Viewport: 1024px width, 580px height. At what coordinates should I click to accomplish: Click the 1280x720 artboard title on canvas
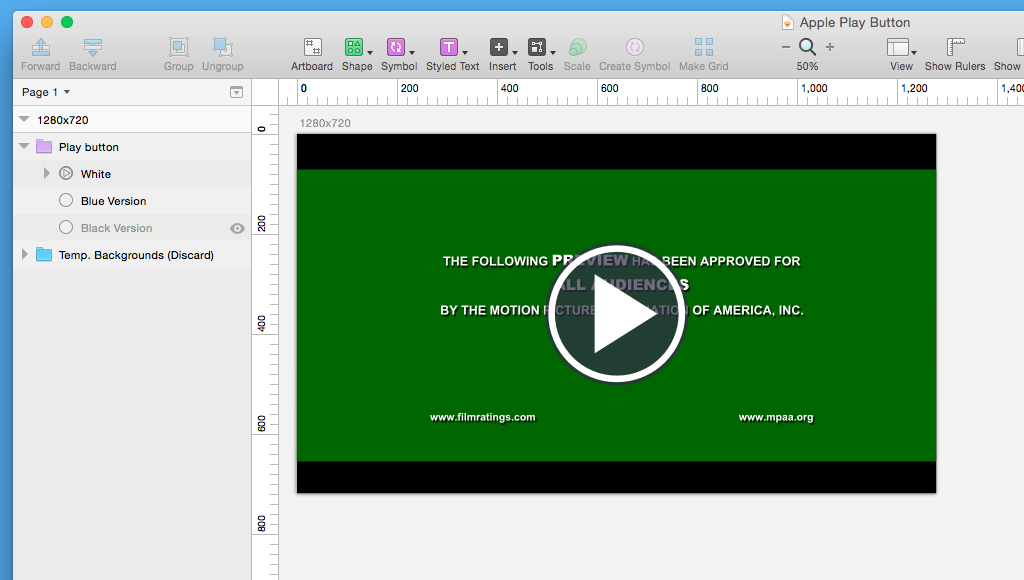[325, 123]
